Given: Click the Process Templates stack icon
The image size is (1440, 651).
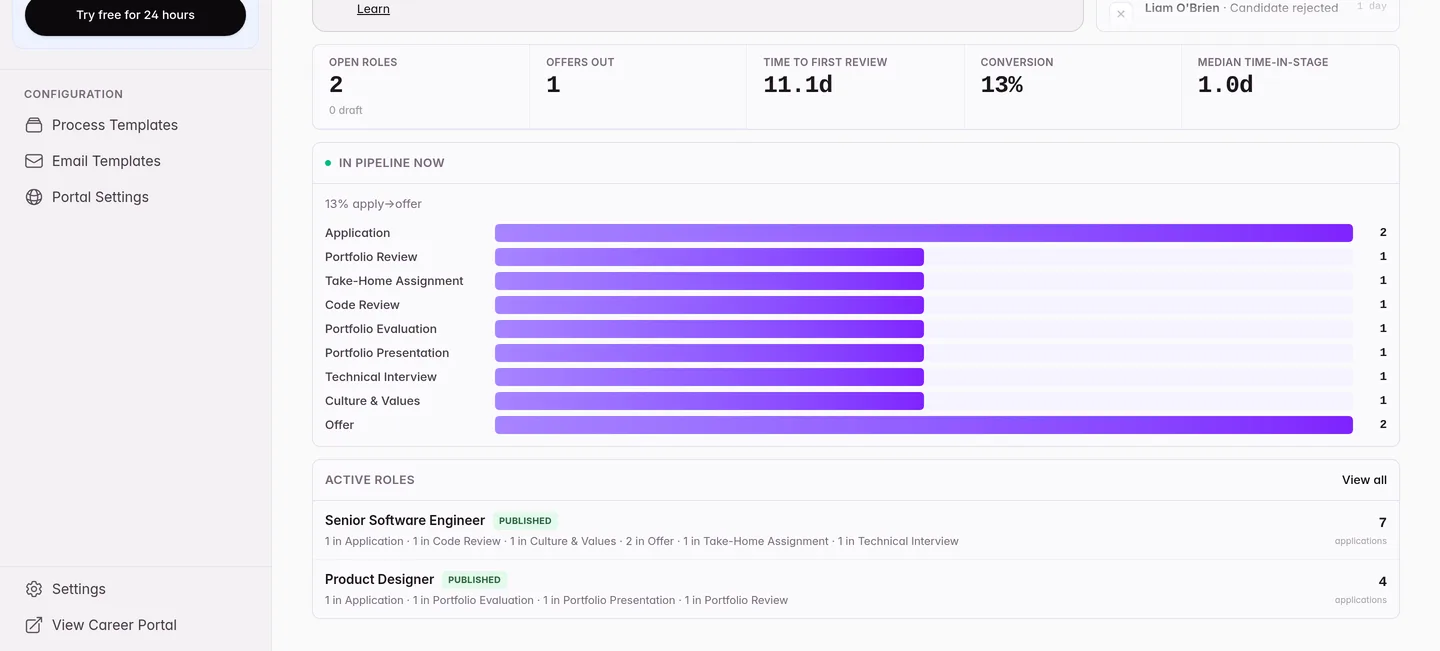Looking at the screenshot, I should click(34, 125).
